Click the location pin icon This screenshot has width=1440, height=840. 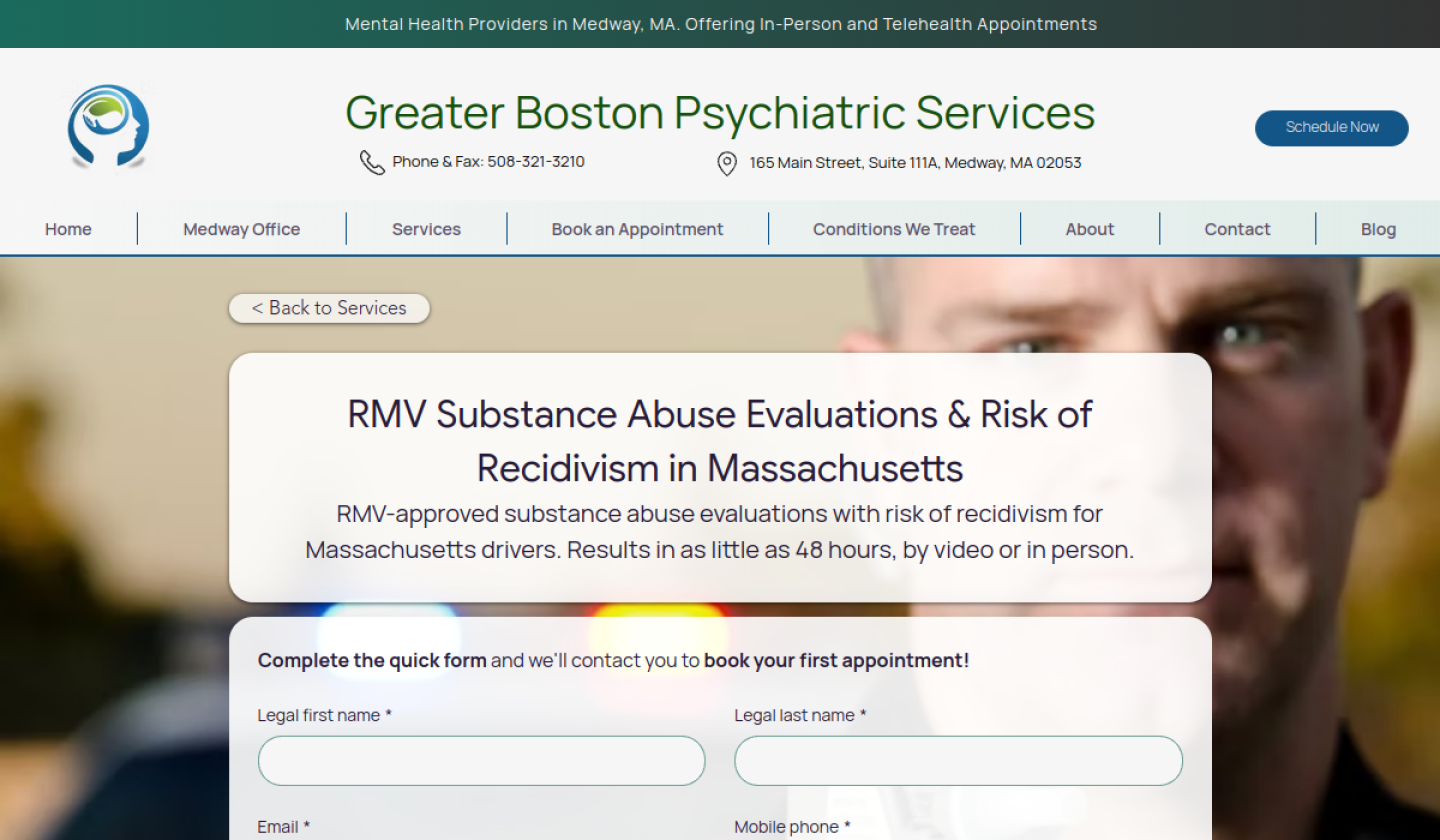728,163
